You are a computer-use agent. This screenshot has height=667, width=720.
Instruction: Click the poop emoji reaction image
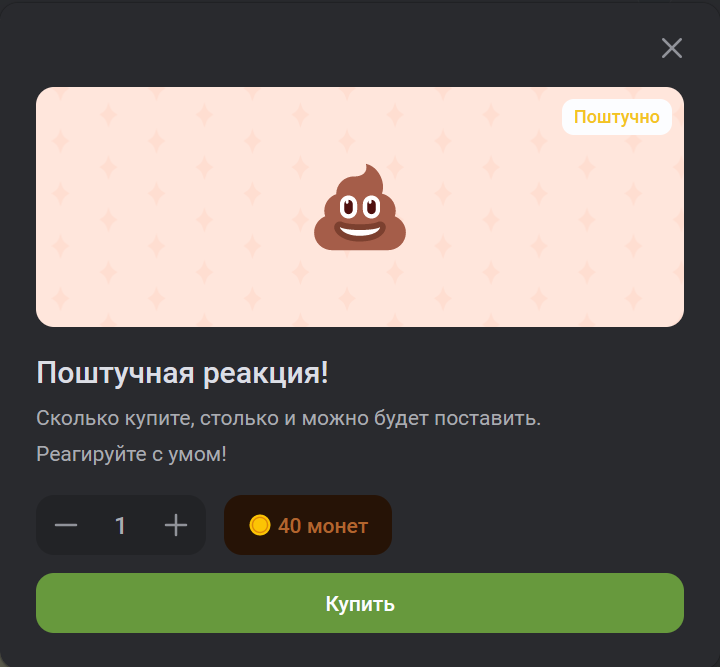point(360,207)
